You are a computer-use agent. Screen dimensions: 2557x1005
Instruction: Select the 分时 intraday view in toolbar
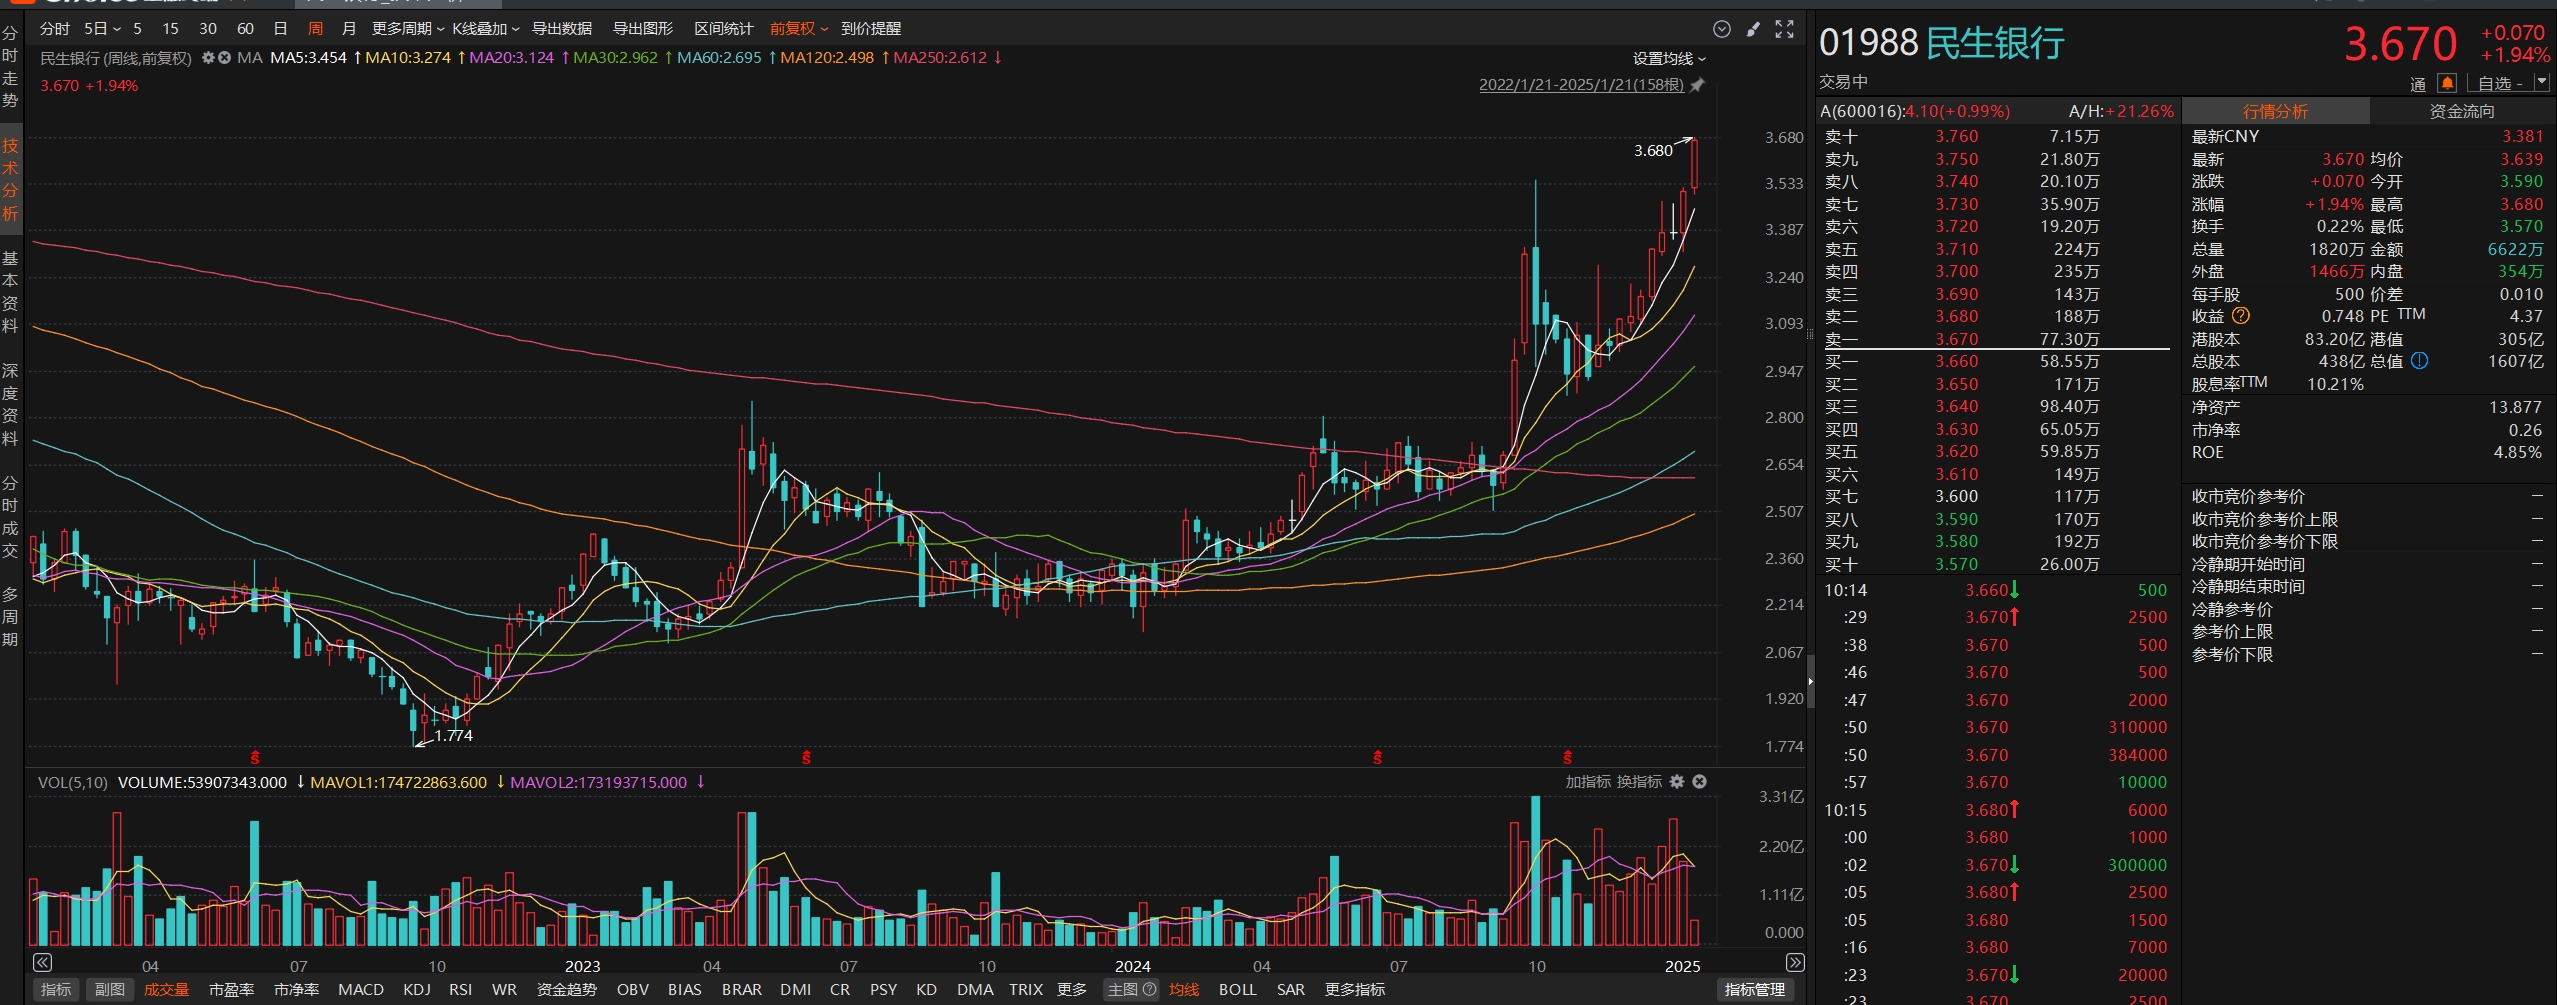coord(55,29)
